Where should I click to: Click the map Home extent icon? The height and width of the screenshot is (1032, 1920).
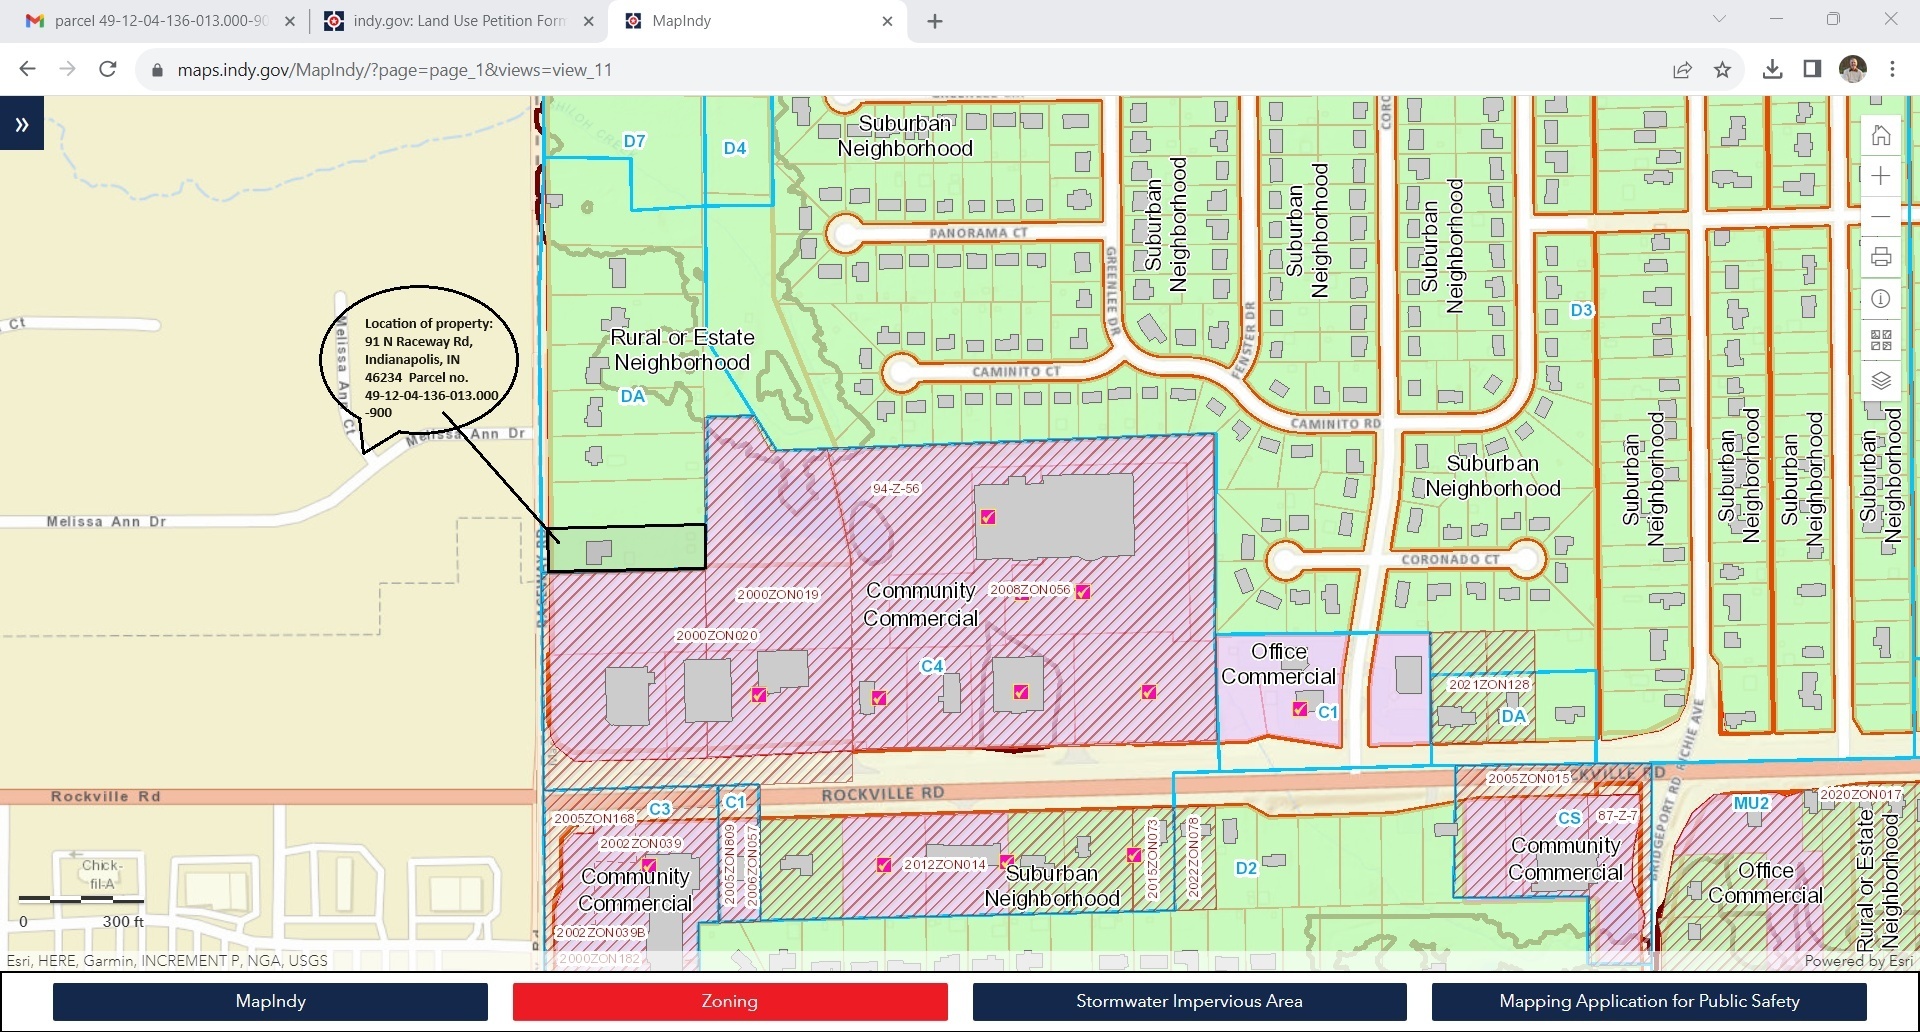[1880, 135]
